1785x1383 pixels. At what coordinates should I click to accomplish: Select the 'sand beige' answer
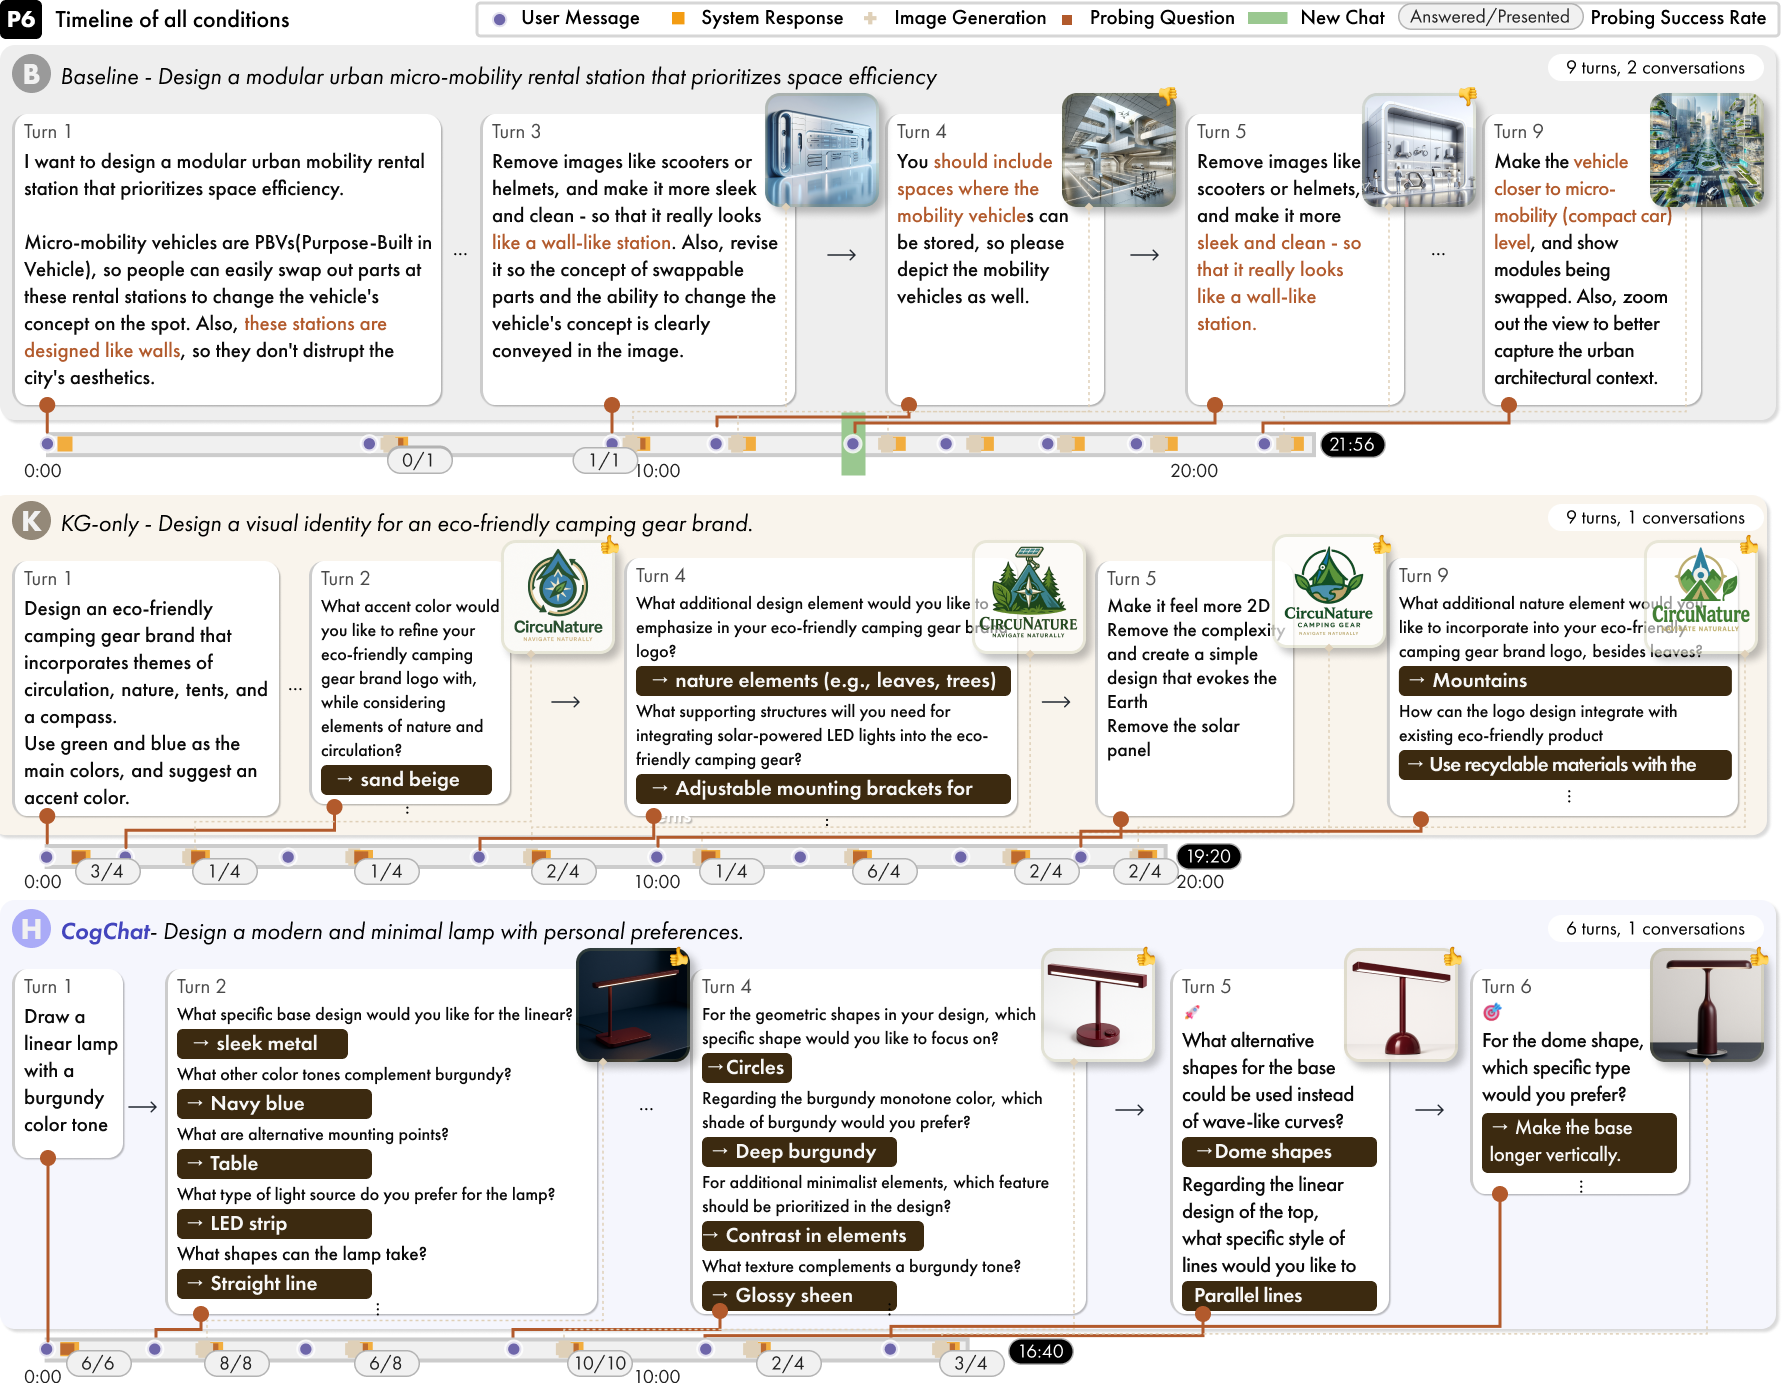pos(406,779)
